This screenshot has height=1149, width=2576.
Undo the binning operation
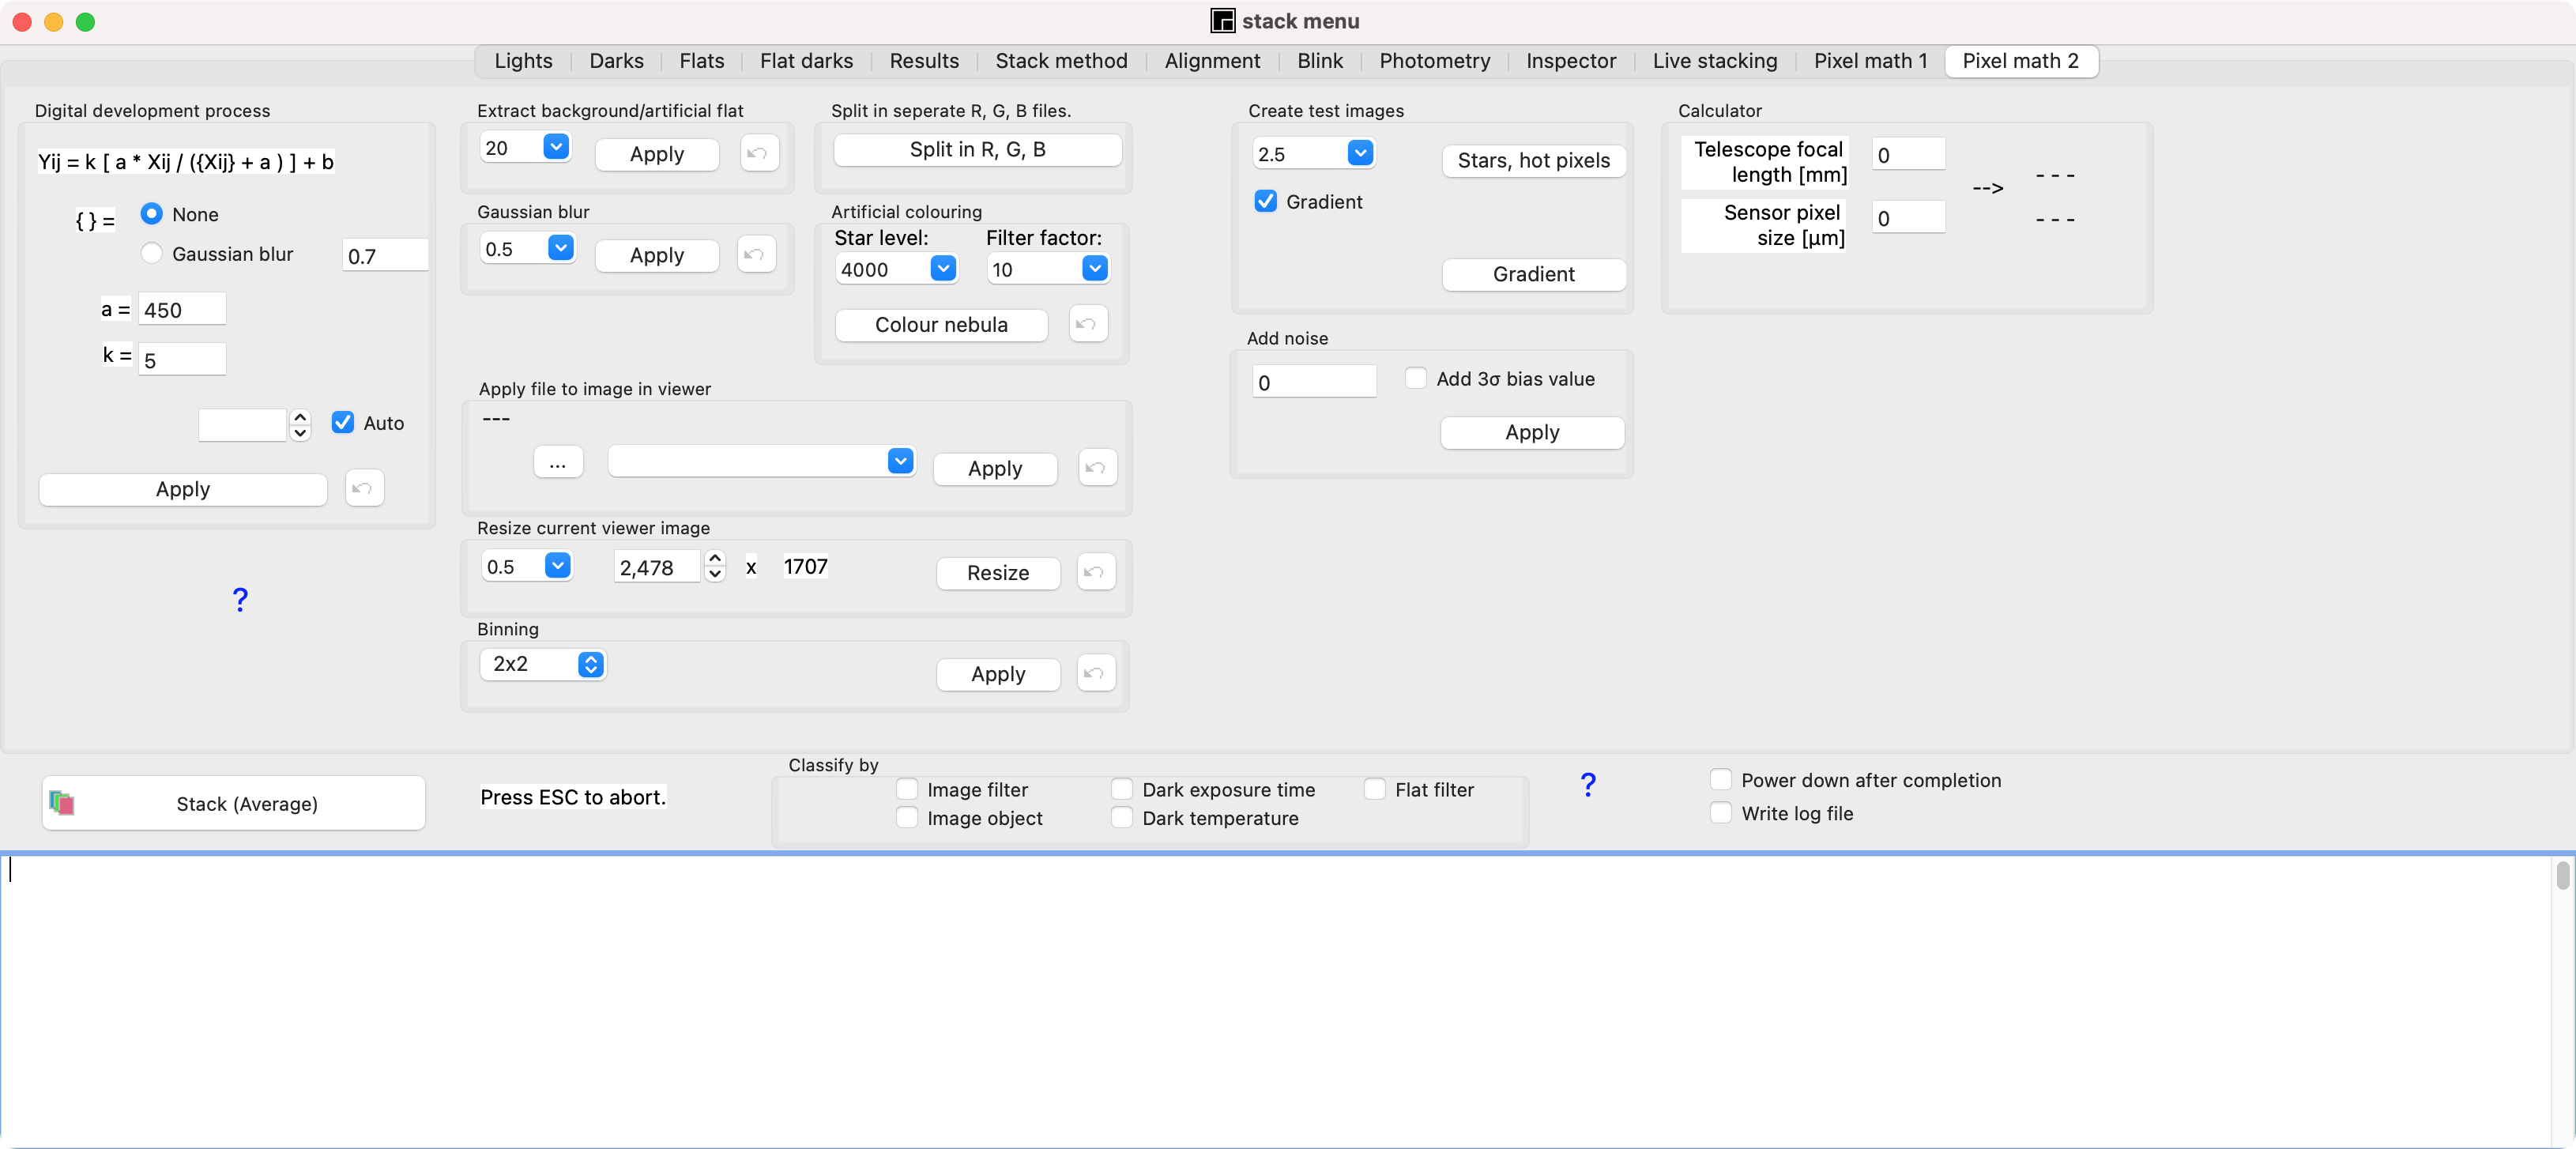pyautogui.click(x=1095, y=673)
